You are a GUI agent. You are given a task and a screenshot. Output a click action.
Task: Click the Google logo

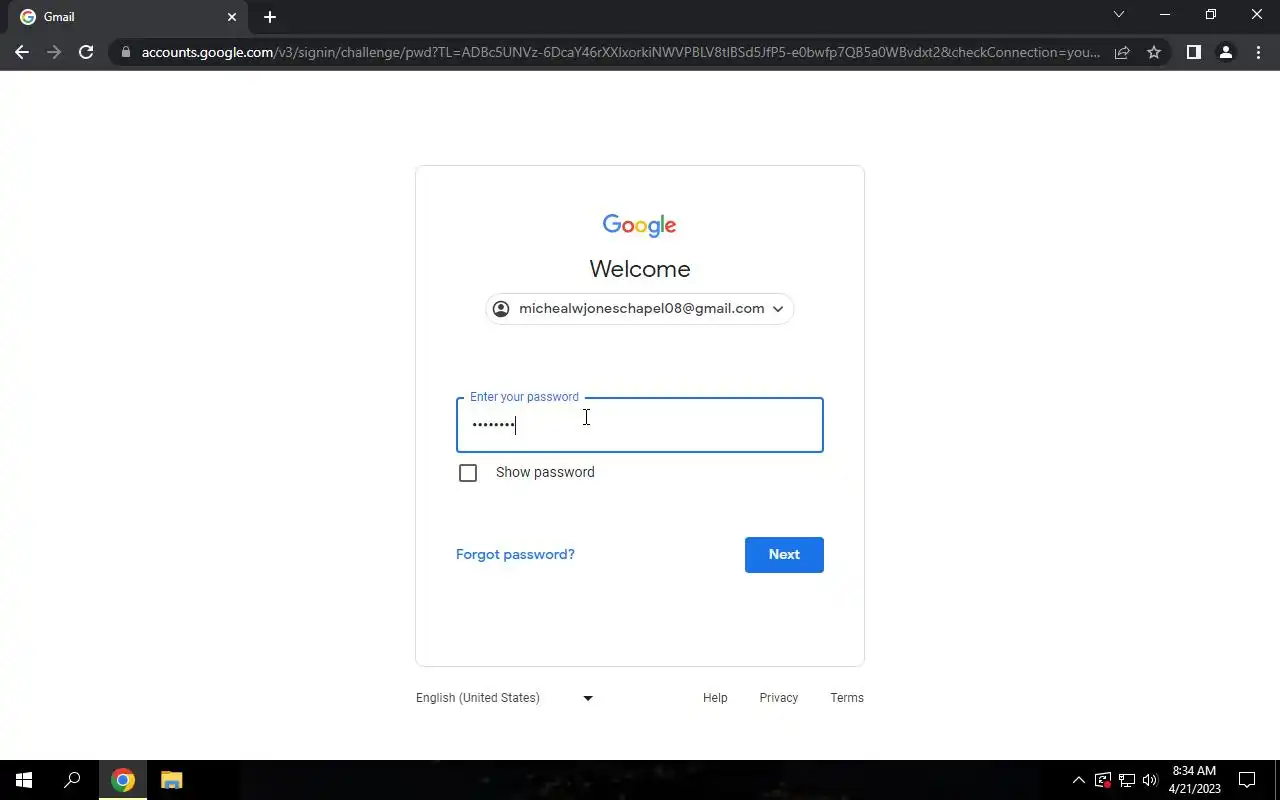640,225
